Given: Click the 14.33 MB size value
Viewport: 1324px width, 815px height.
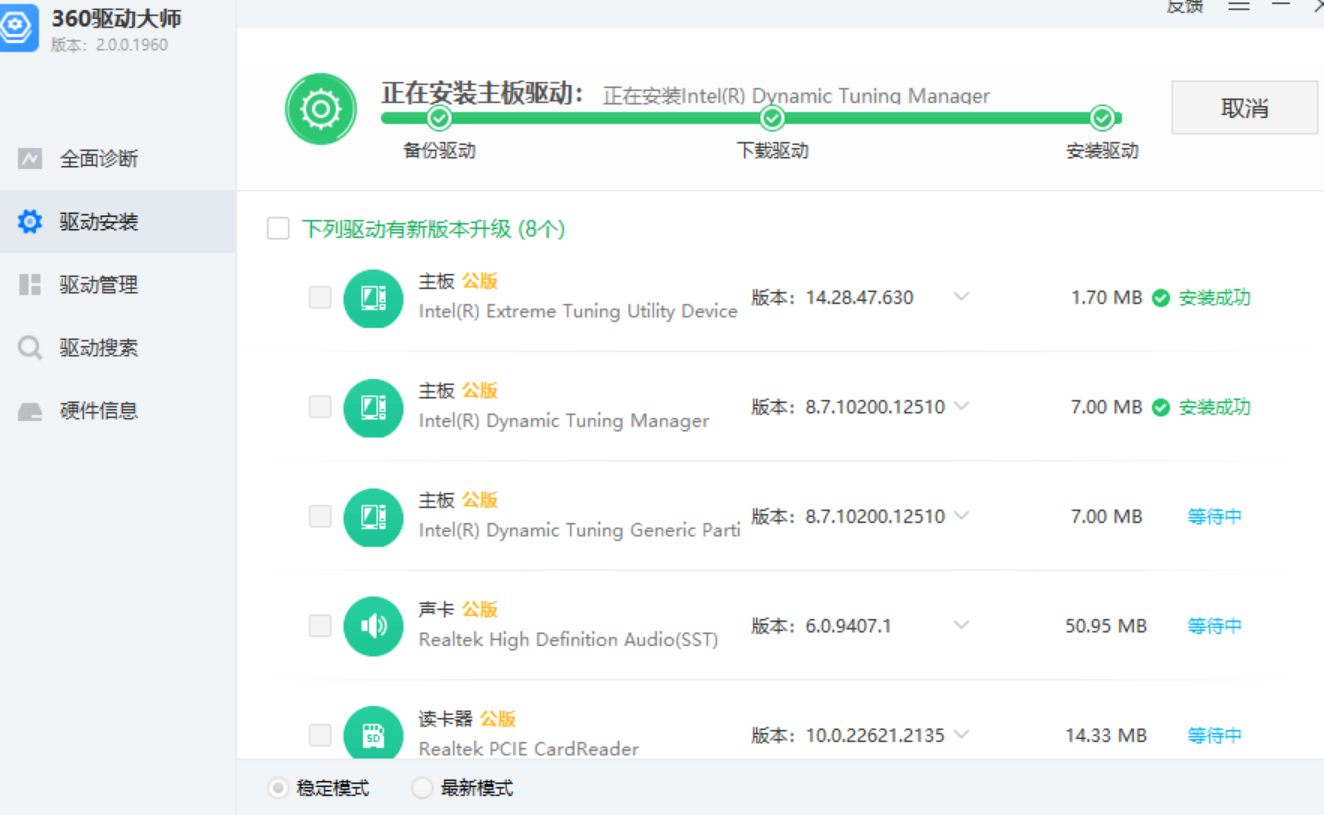Looking at the screenshot, I should (x=1106, y=735).
